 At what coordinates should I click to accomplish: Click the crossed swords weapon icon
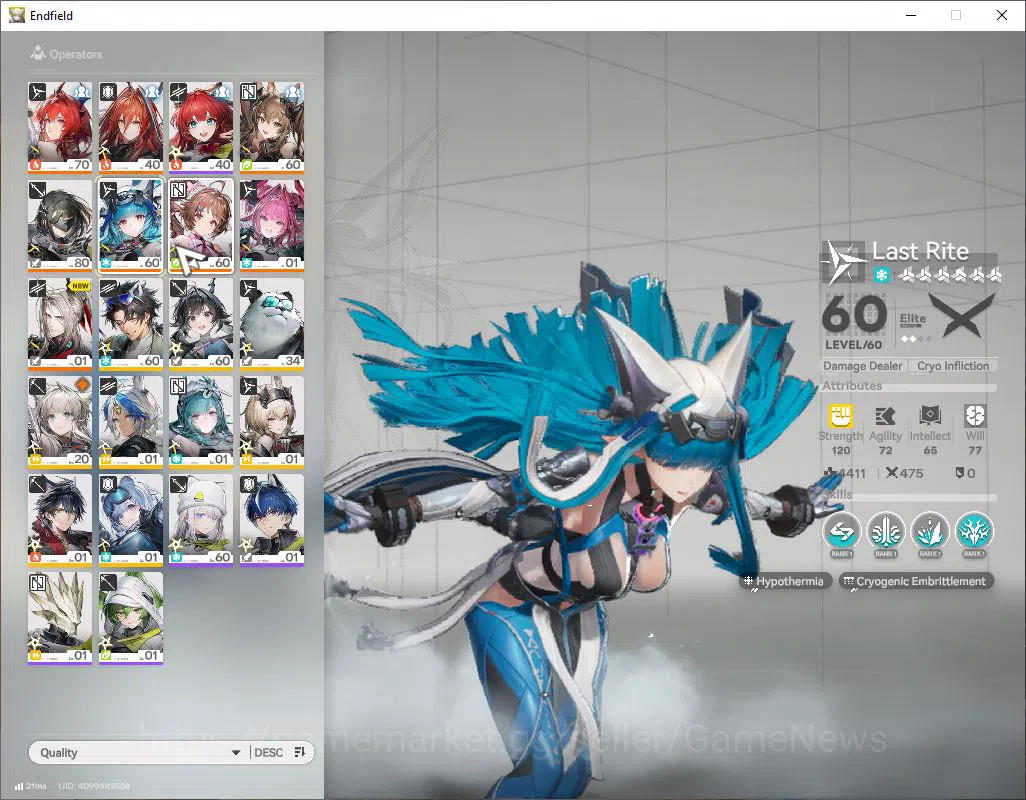(962, 314)
